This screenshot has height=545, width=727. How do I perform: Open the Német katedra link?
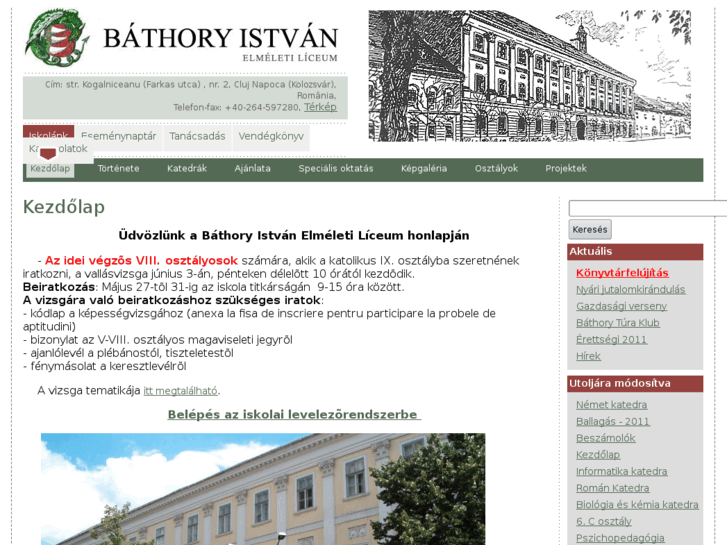point(611,404)
